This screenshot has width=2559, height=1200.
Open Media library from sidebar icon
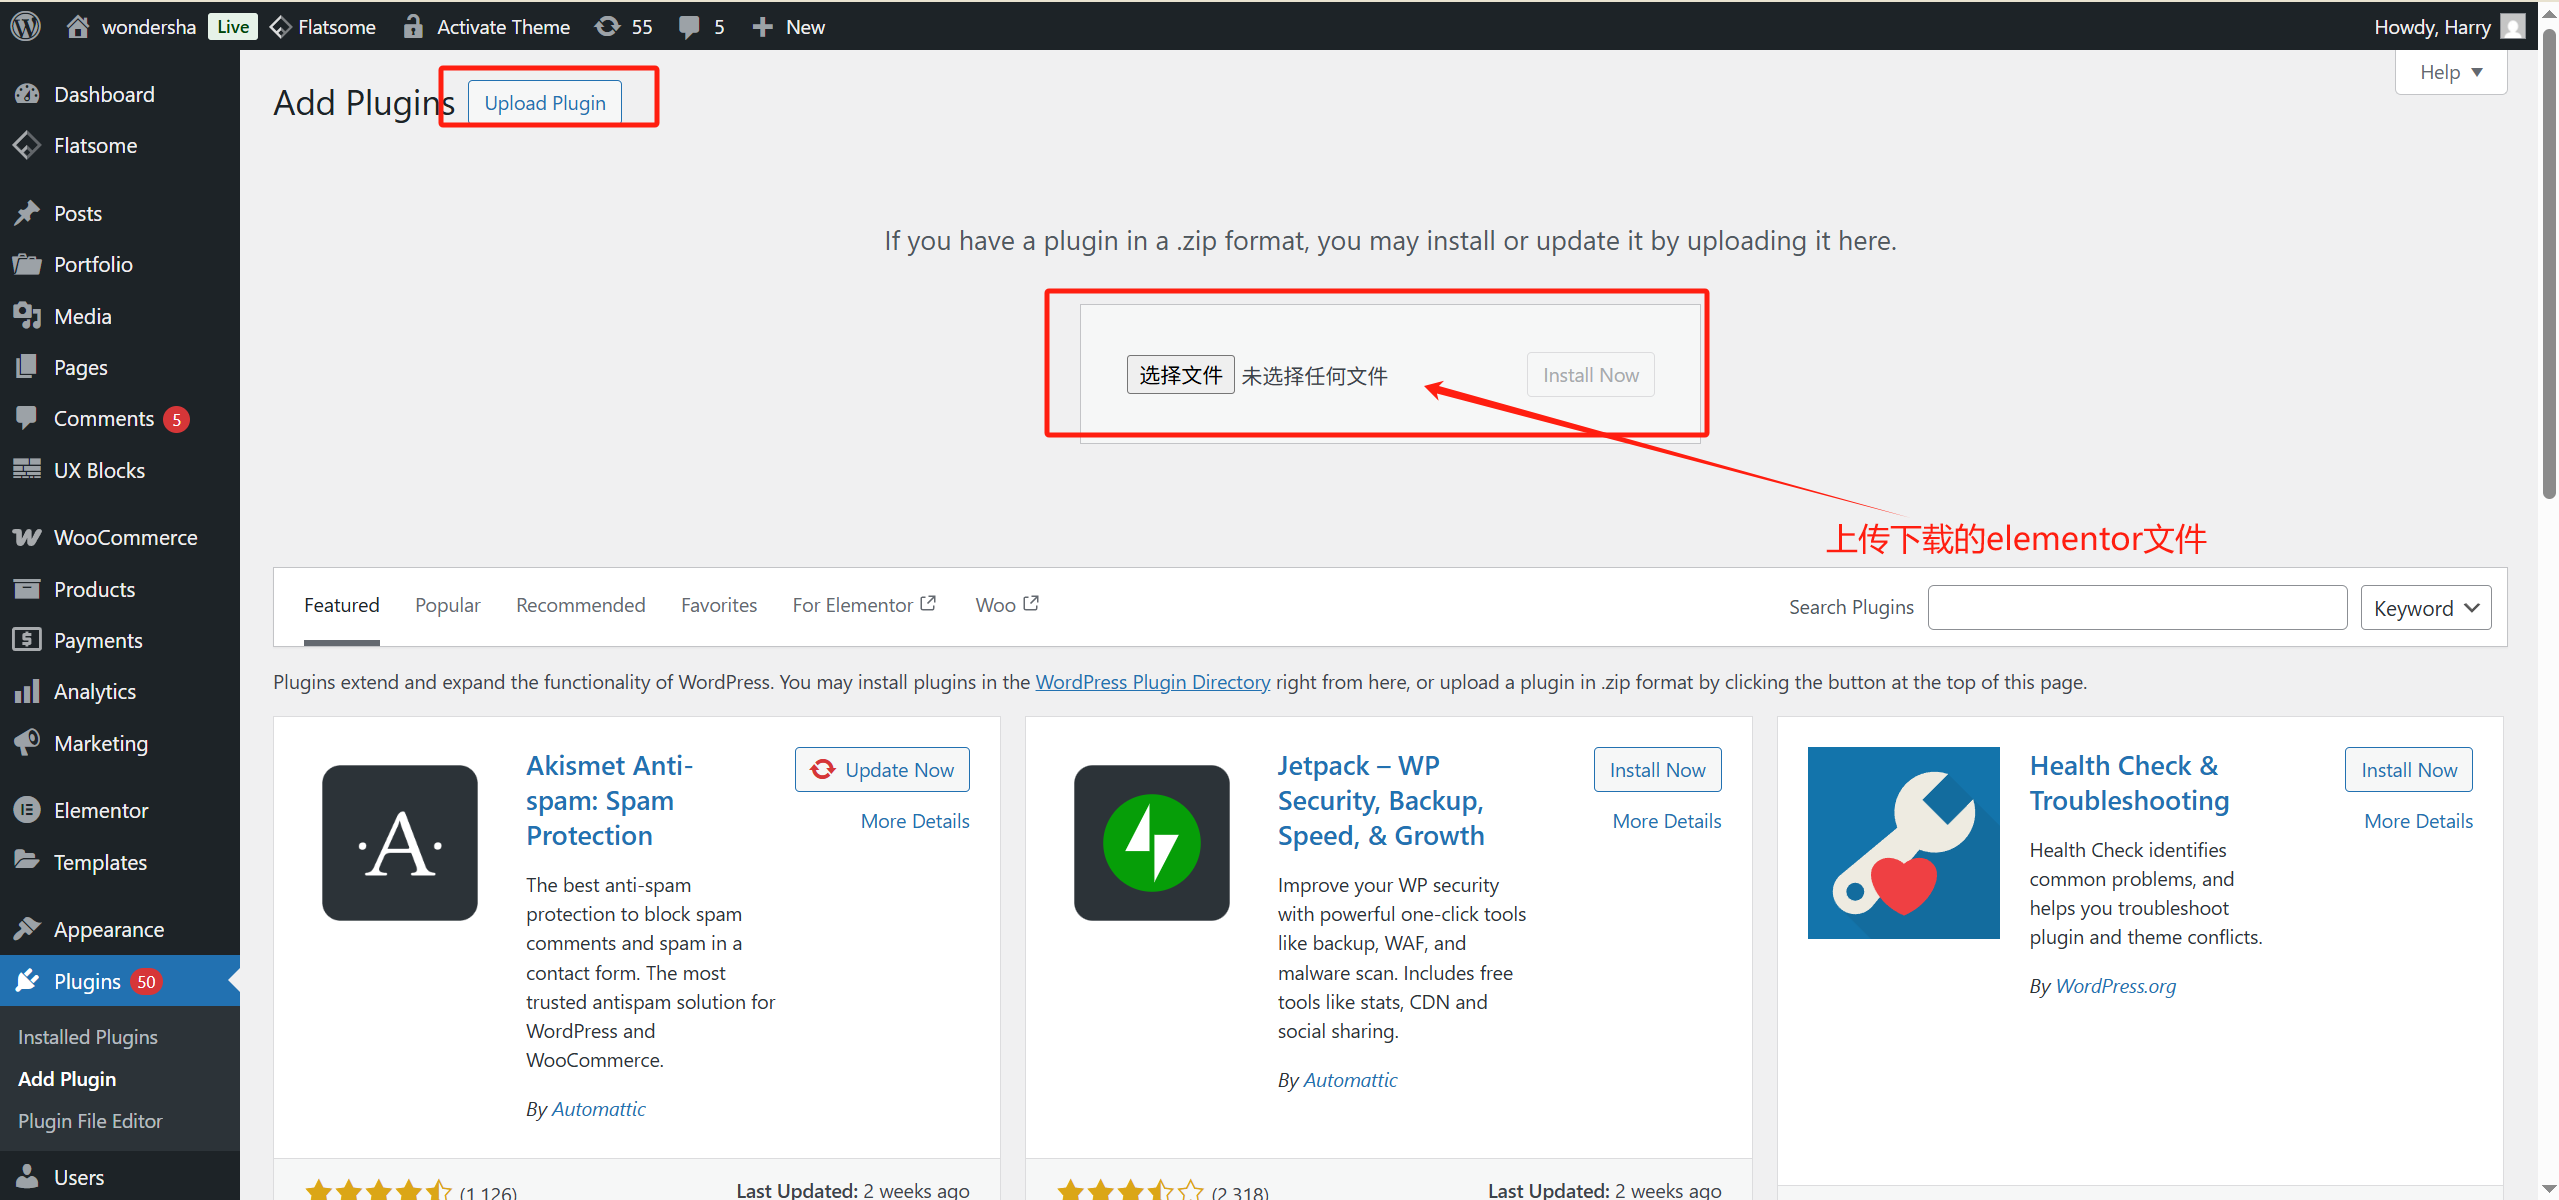27,316
